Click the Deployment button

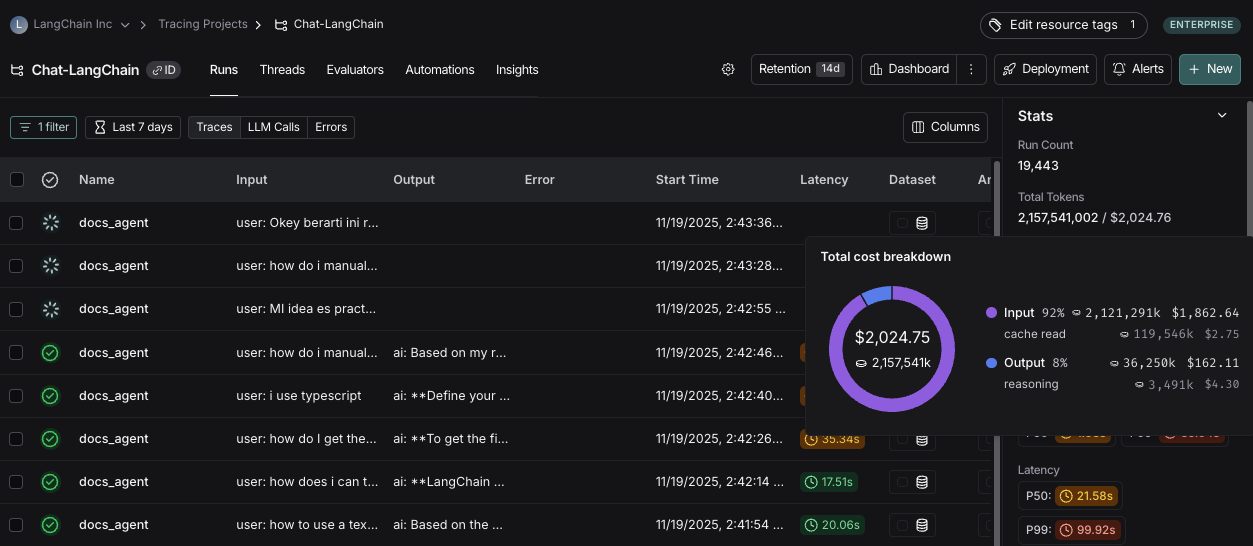point(1045,69)
